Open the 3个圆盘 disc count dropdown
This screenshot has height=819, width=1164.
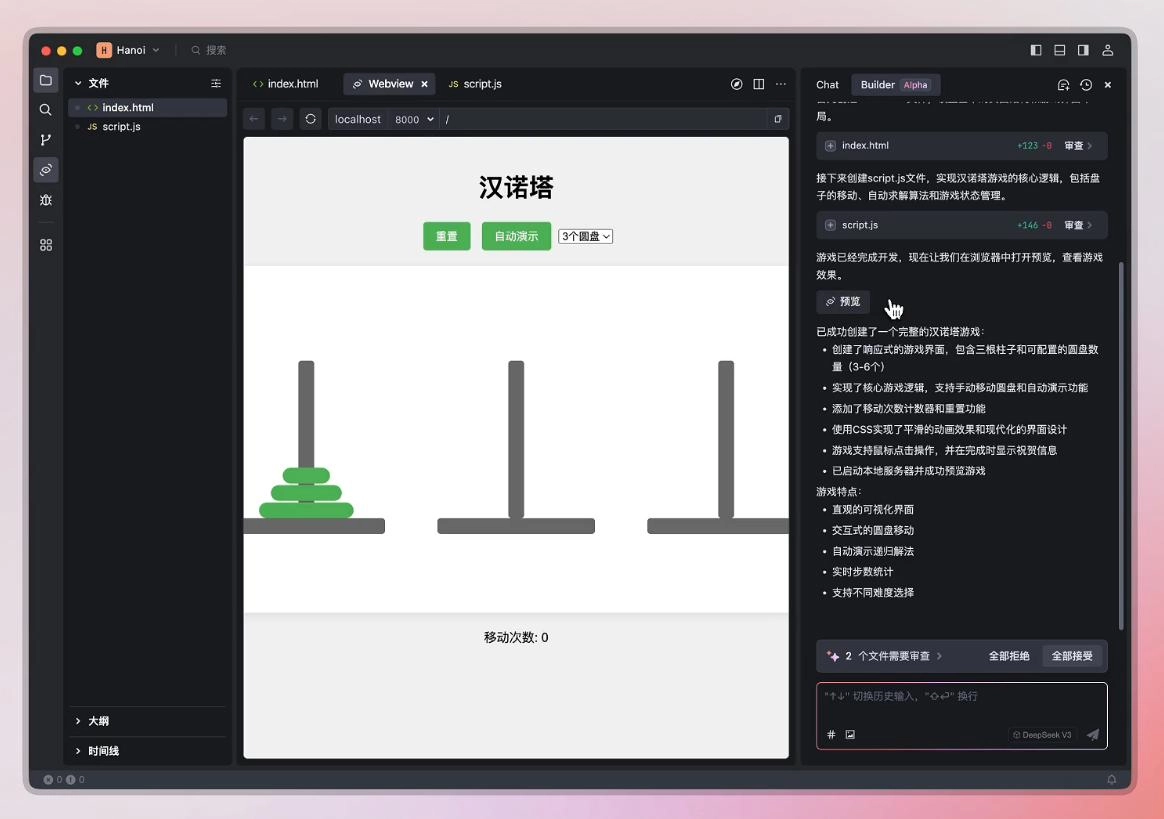tap(585, 236)
